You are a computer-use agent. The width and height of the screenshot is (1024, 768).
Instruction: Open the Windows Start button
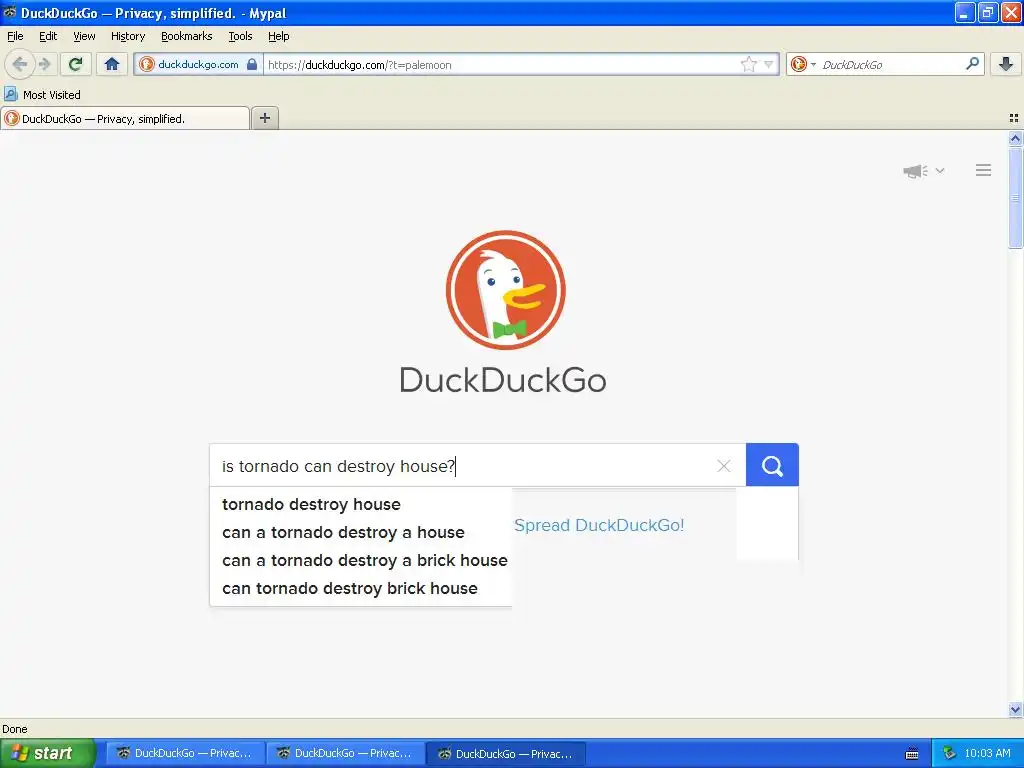[47, 753]
